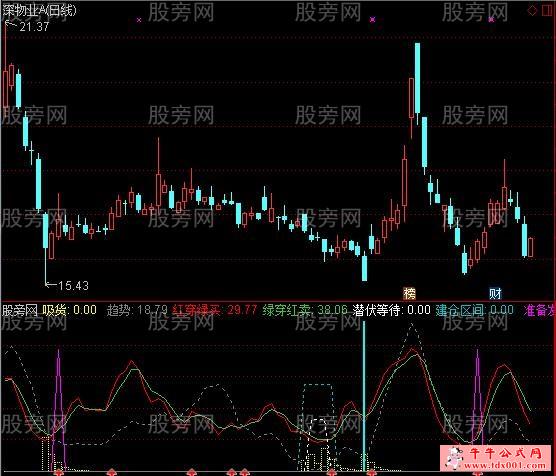Viewport: 556px width, 476px height.
Task: Click the diamond icon in top-right corner
Action: (x=532, y=11)
